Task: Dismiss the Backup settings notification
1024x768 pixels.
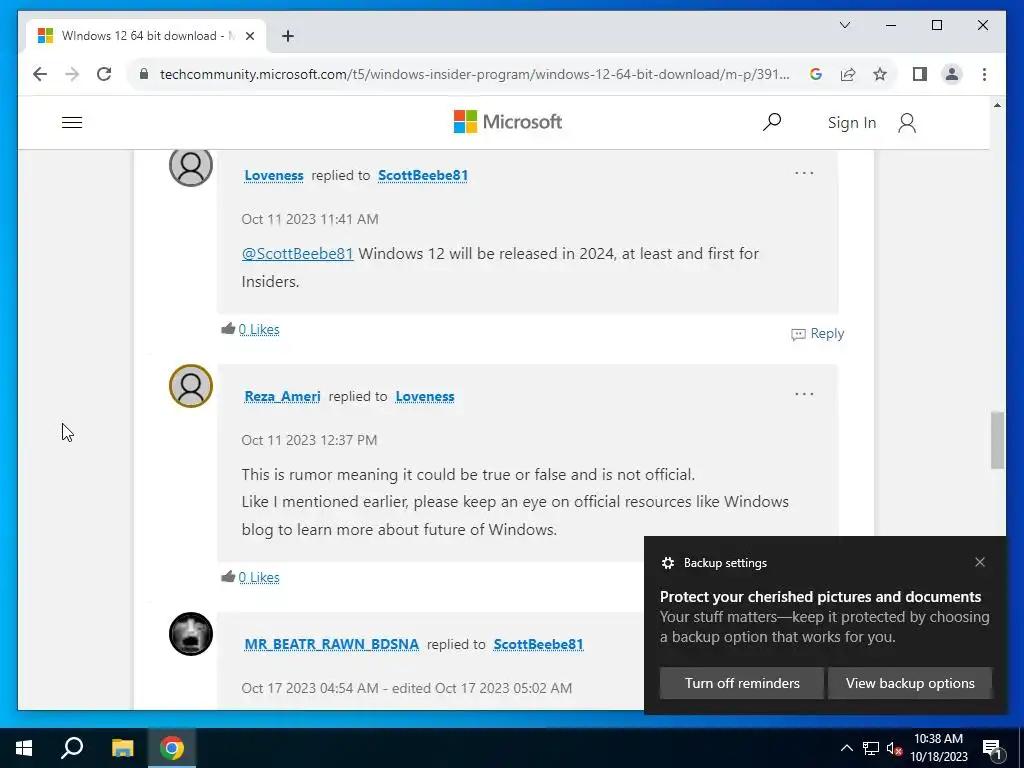Action: coord(980,562)
